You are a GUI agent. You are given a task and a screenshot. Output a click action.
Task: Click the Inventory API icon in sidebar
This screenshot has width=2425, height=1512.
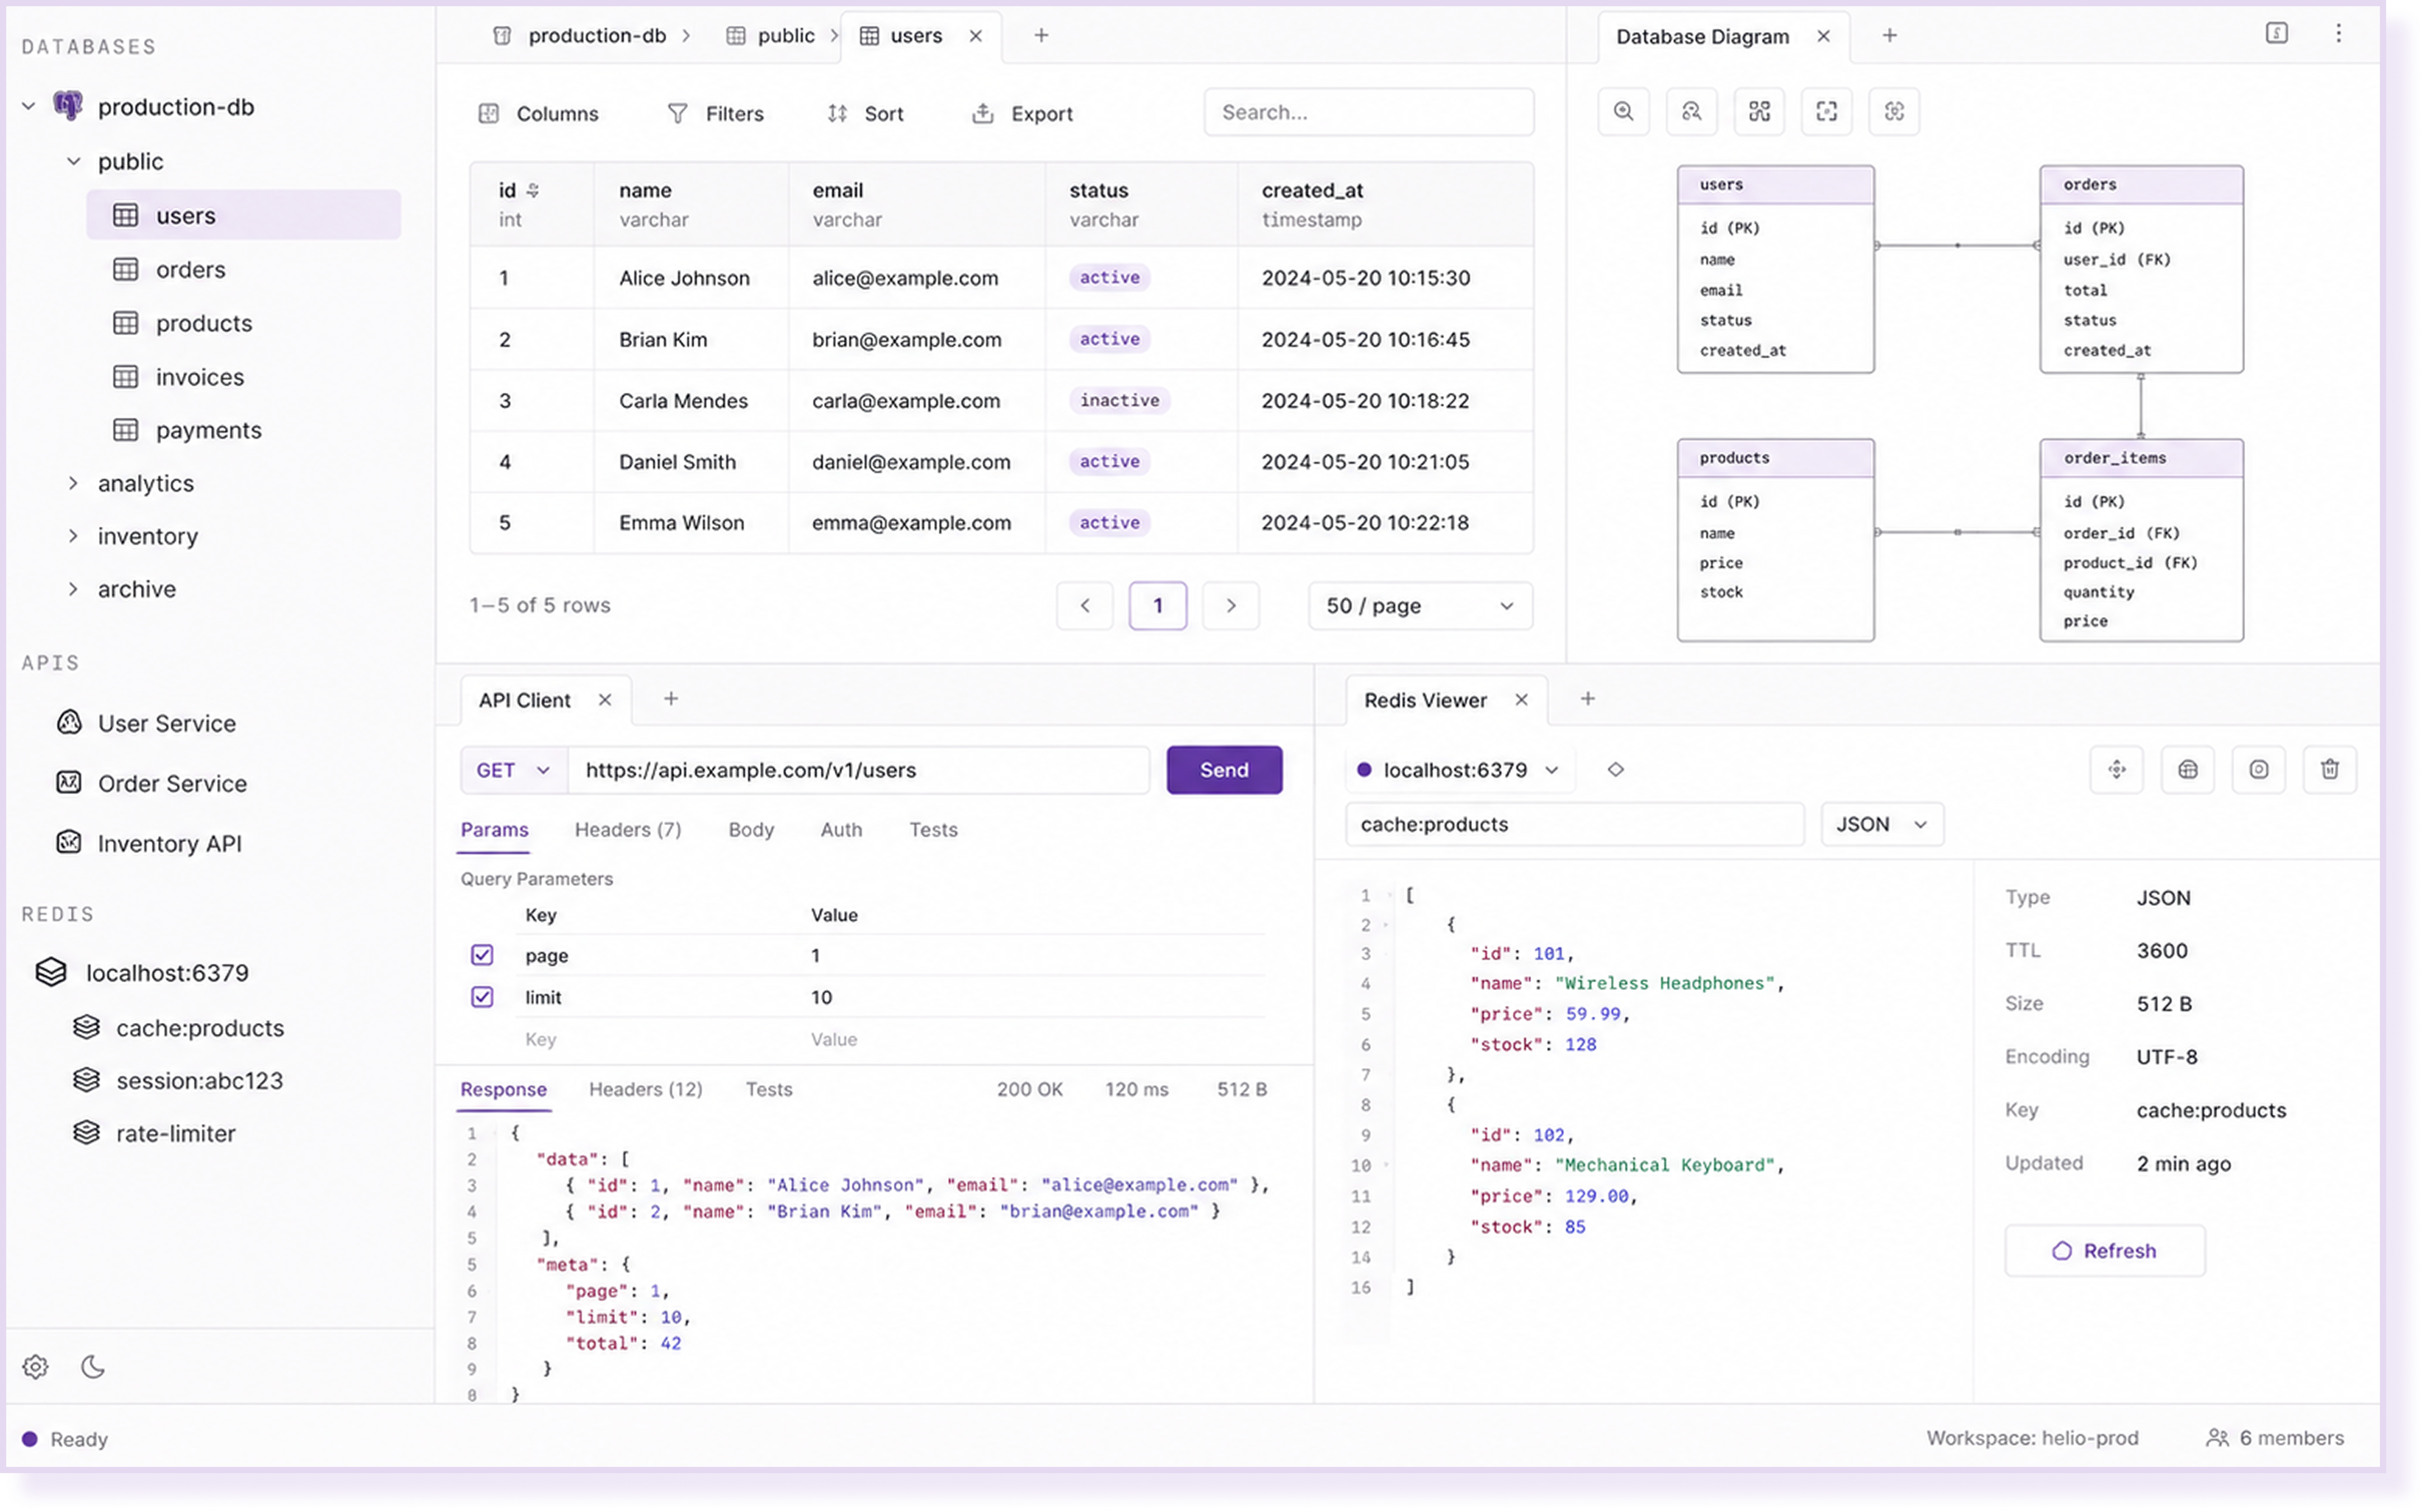pyautogui.click(x=69, y=842)
